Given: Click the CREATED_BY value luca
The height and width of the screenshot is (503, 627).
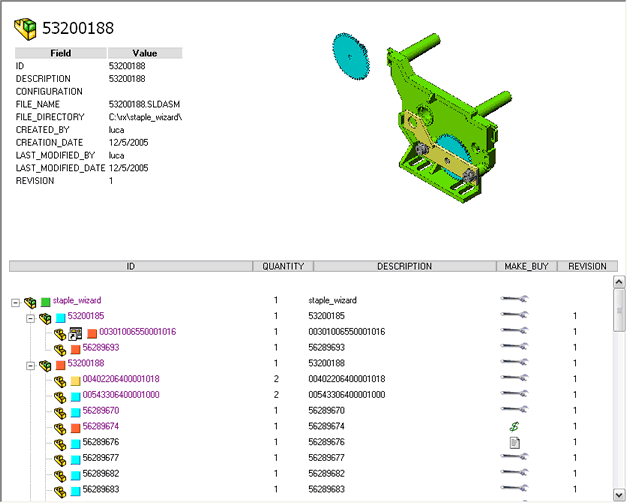Looking at the screenshot, I should pyautogui.click(x=116, y=130).
